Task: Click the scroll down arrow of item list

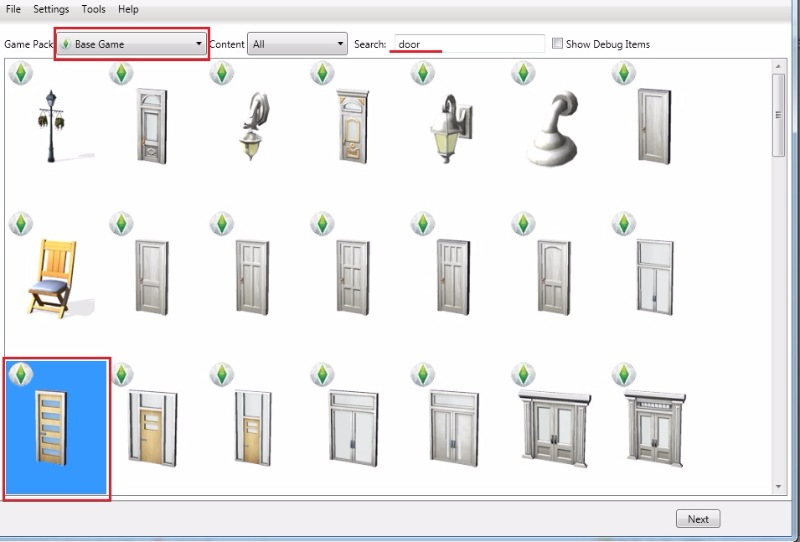Action: (x=779, y=486)
